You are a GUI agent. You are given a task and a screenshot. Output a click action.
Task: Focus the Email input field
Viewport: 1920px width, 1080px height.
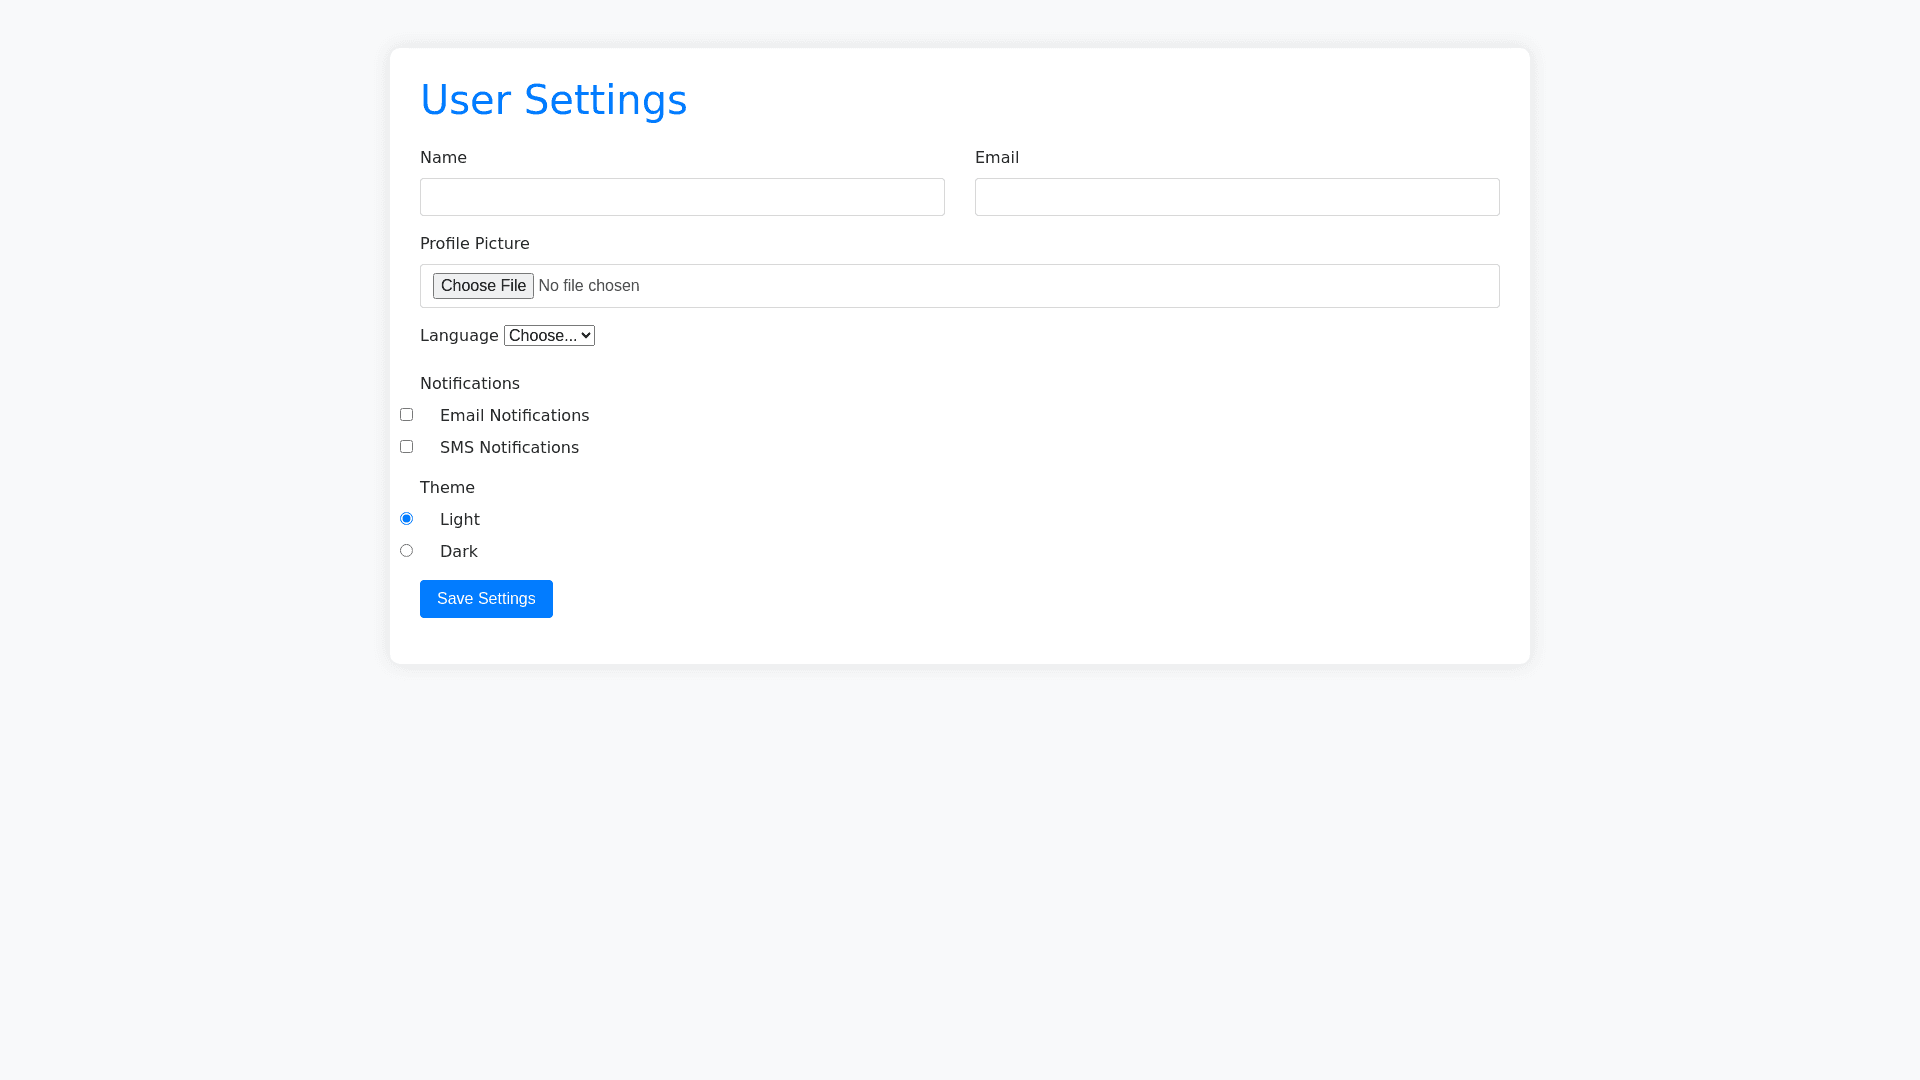pos(1237,197)
